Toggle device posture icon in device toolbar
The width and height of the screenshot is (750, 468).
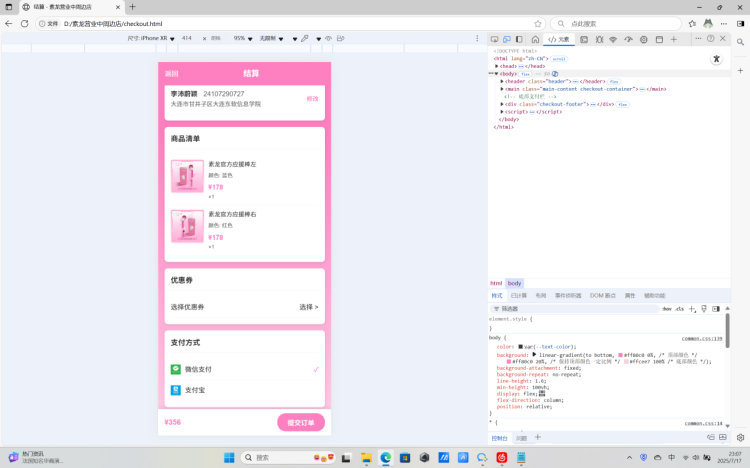pos(341,38)
